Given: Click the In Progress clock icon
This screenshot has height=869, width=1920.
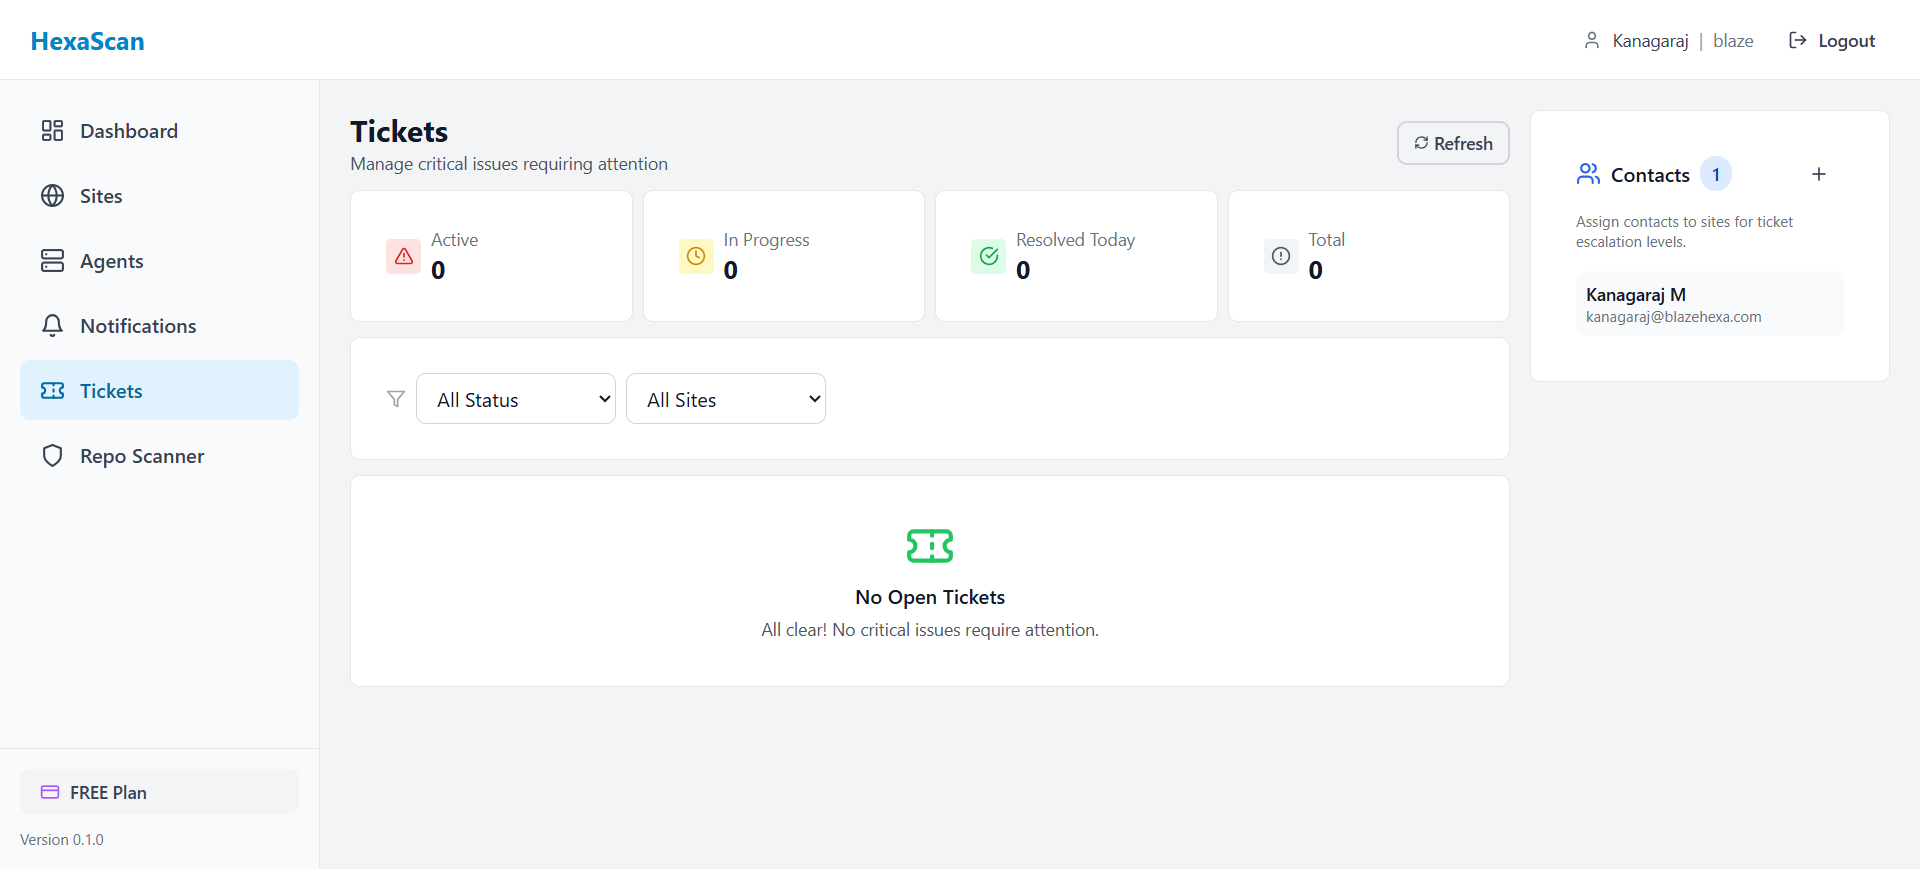Looking at the screenshot, I should [x=696, y=256].
